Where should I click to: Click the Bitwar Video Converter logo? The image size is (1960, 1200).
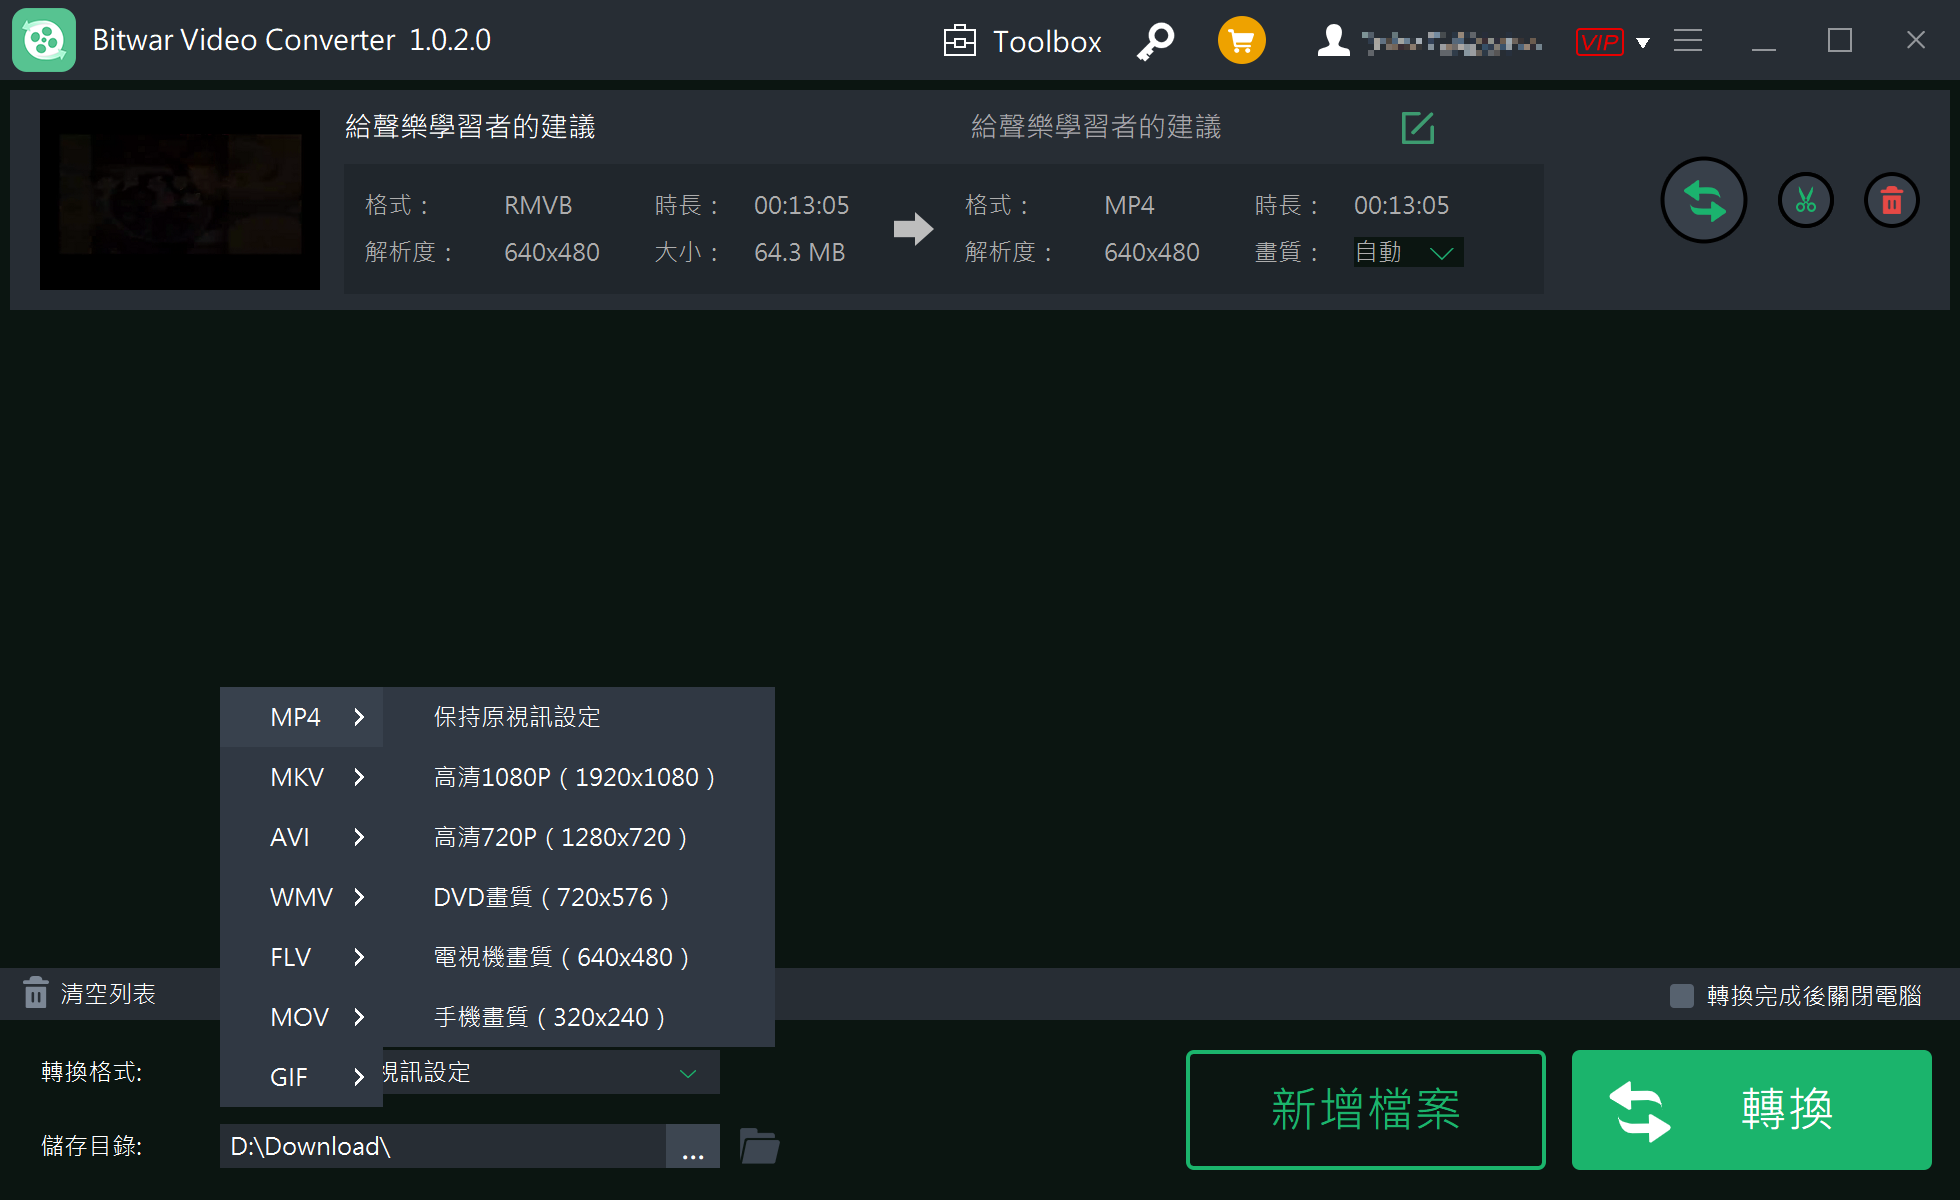click(x=44, y=40)
